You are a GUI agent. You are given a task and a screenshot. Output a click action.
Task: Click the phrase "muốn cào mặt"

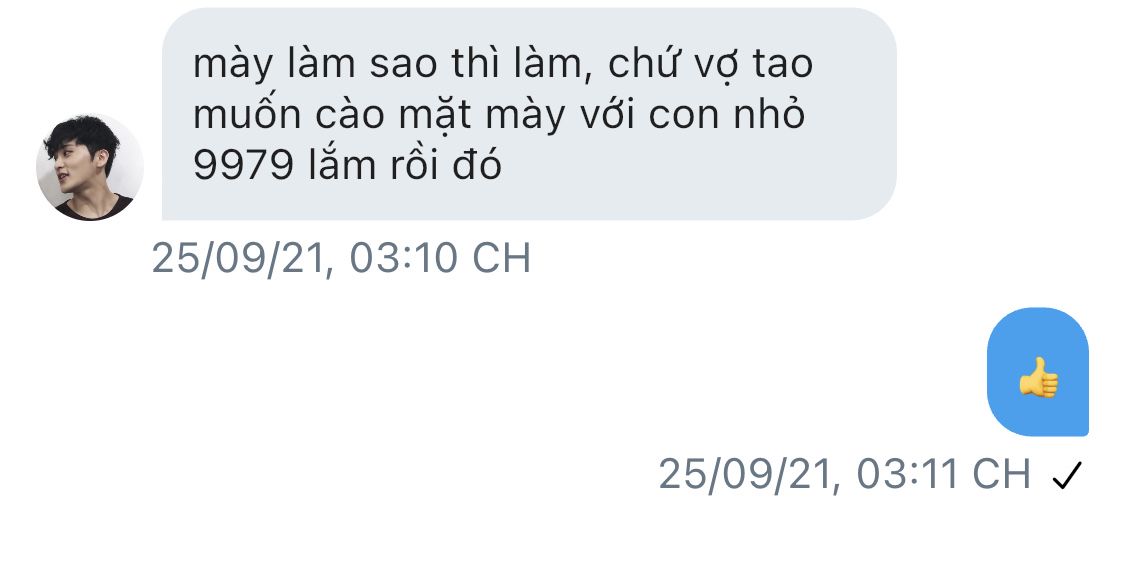point(334,115)
